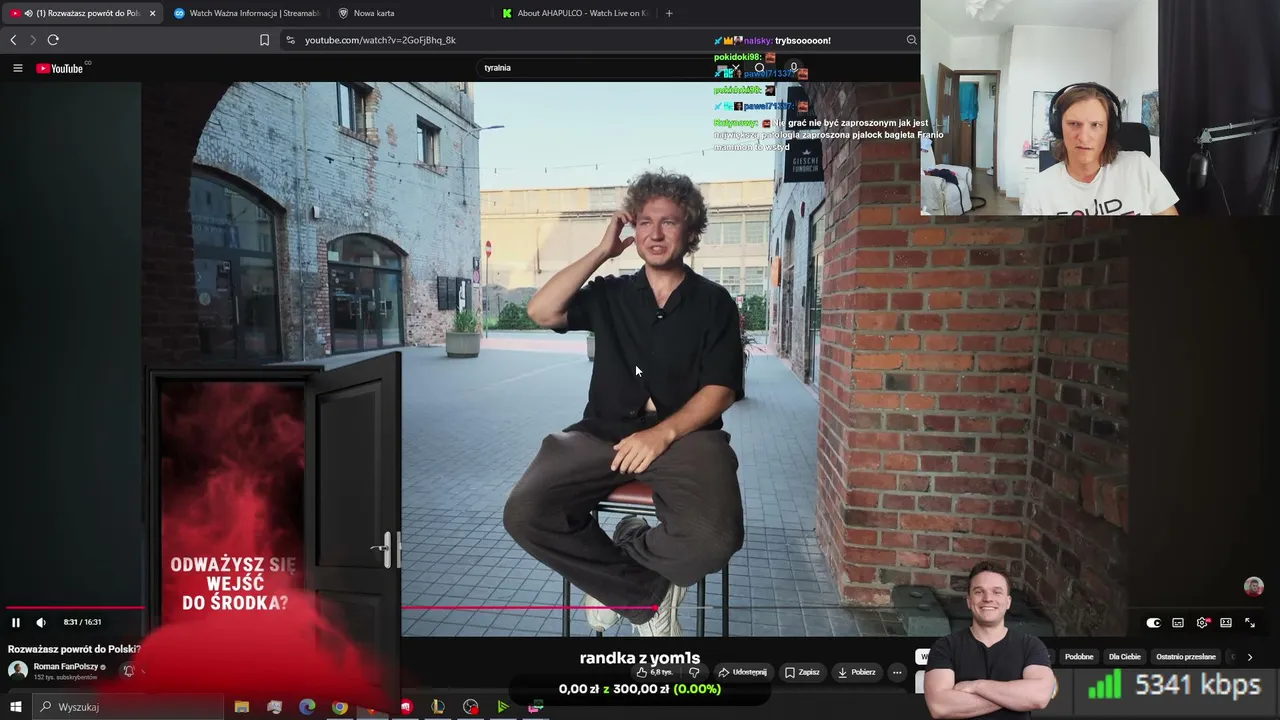Launch Microsoft Edge from the taskbar
This screenshot has width=1280, height=720.
pos(307,707)
